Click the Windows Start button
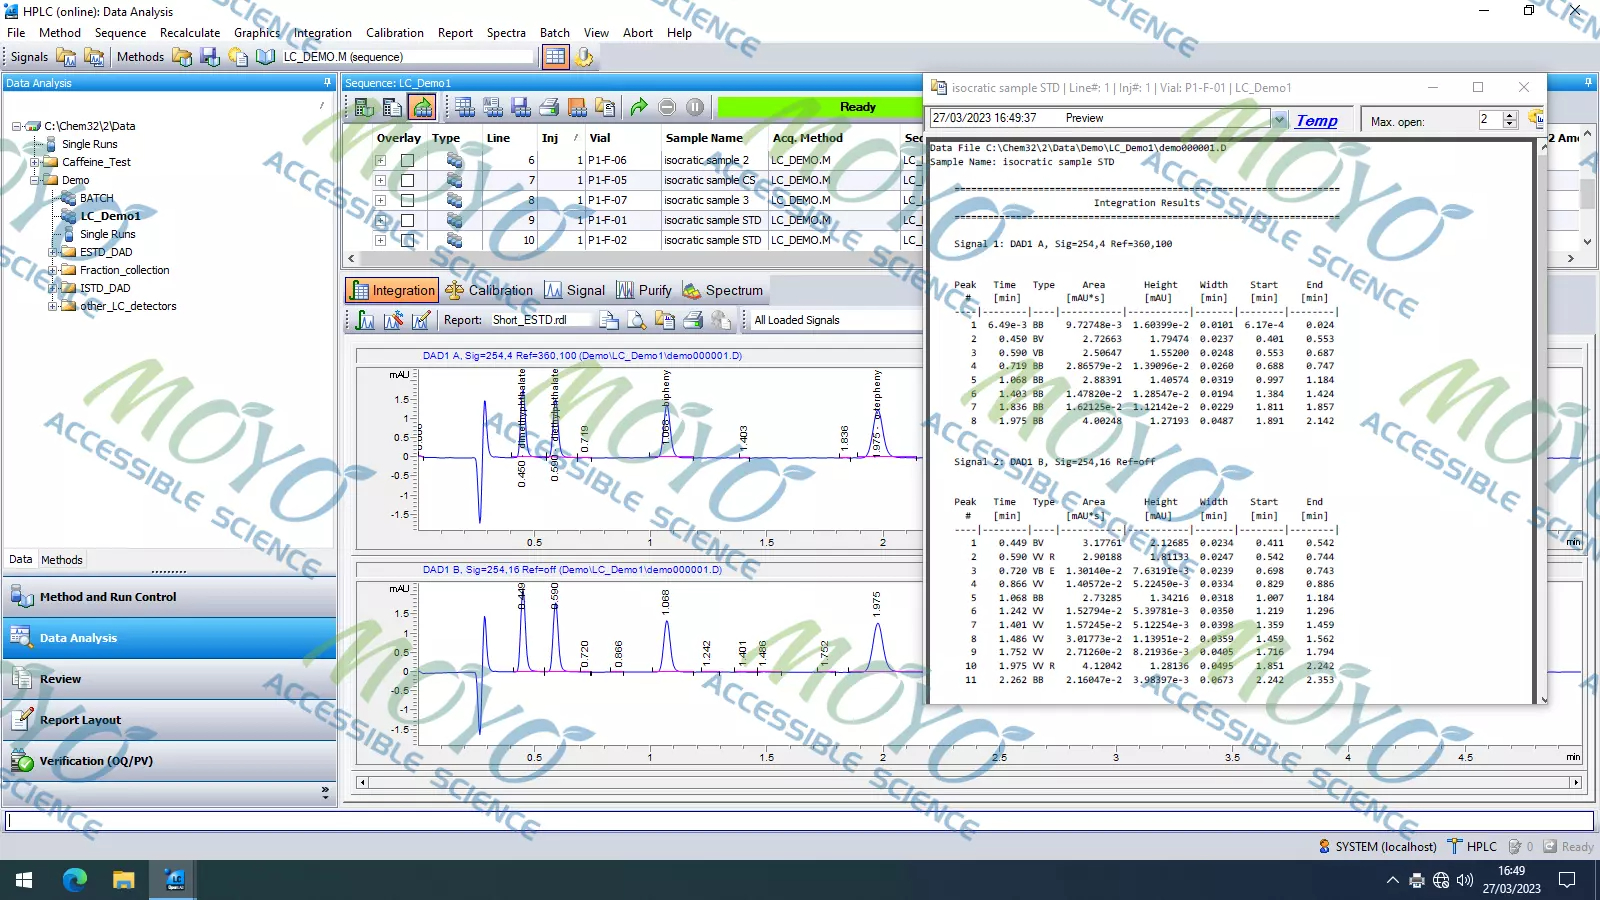 point(24,880)
